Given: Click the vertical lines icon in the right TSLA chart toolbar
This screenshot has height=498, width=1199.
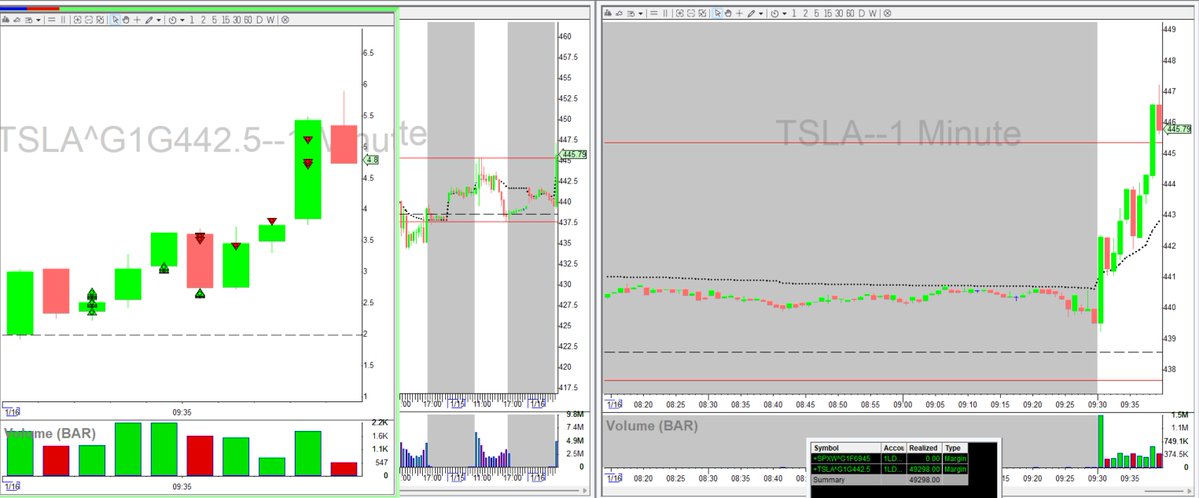Looking at the screenshot, I should click(664, 13).
